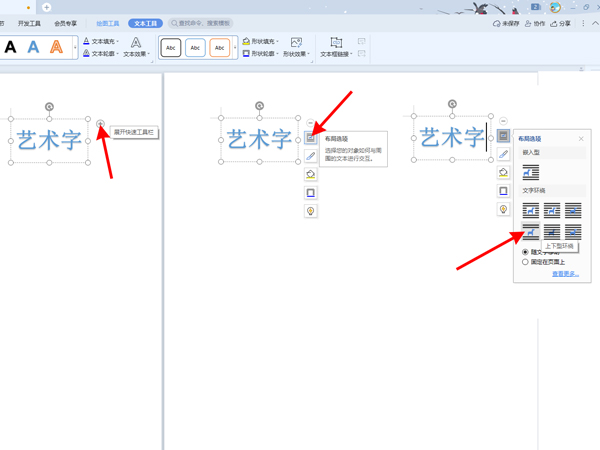The height and width of the screenshot is (450, 600).
Task: Switch to the 绘图工具 tab
Action: 107,23
